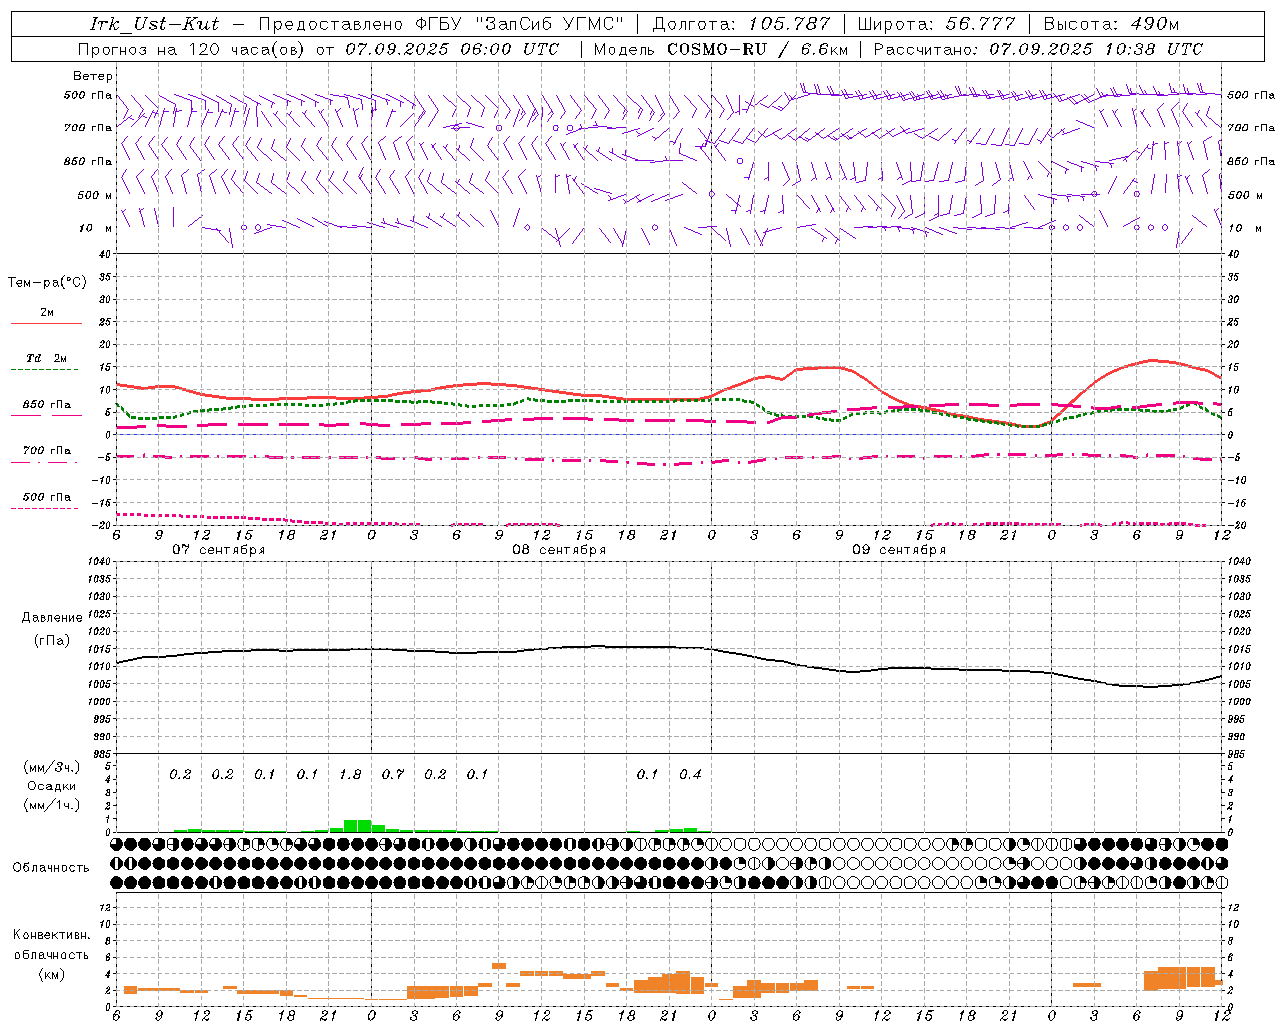Click the "(мм/3ч.)" precipitation unit label
Viewport: 1280px width, 1024px height.
pyautogui.click(x=51, y=767)
